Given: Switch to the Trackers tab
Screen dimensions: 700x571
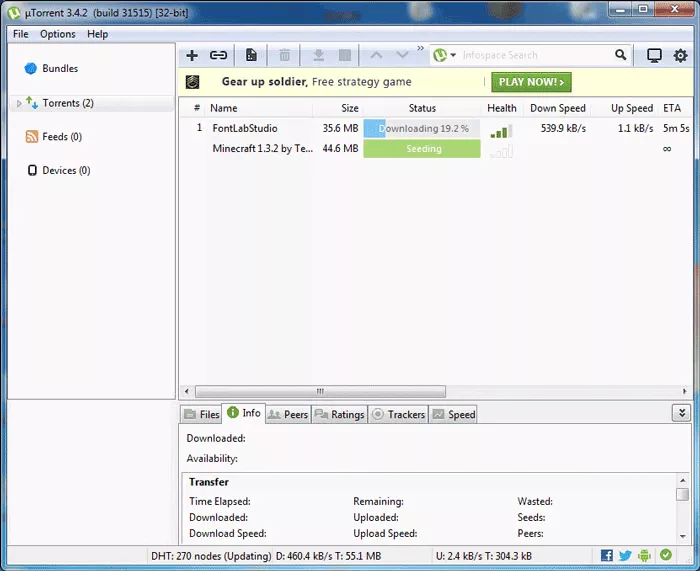Looking at the screenshot, I should 398,414.
